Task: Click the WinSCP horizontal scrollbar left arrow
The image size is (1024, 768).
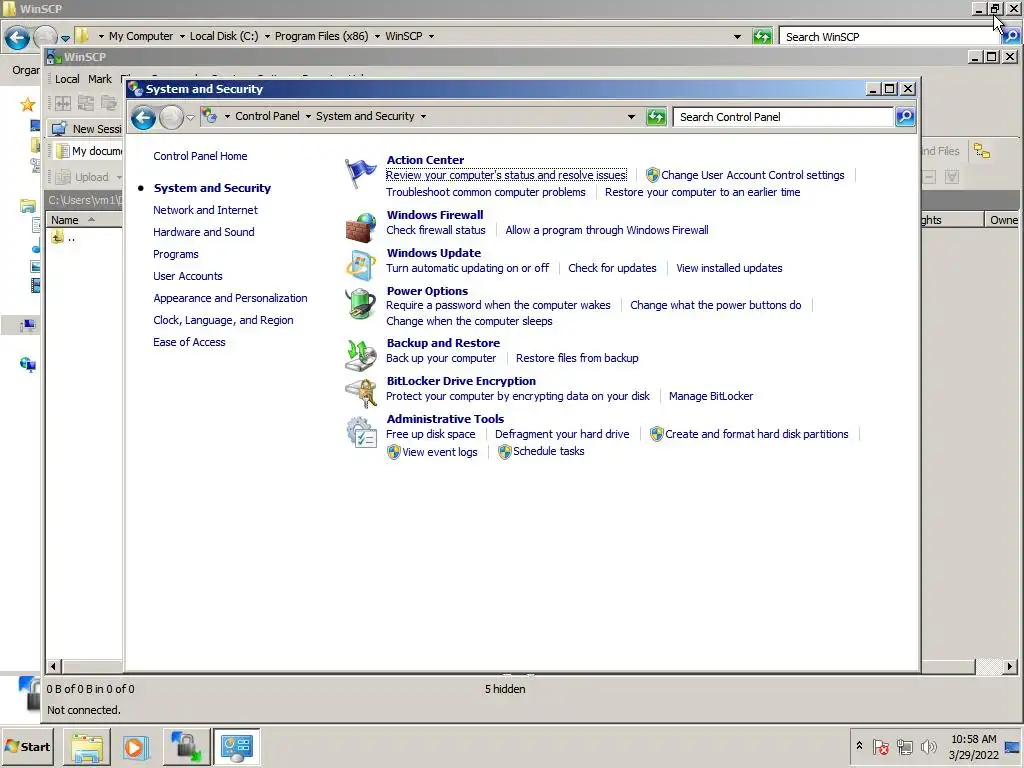Action: coord(54,667)
